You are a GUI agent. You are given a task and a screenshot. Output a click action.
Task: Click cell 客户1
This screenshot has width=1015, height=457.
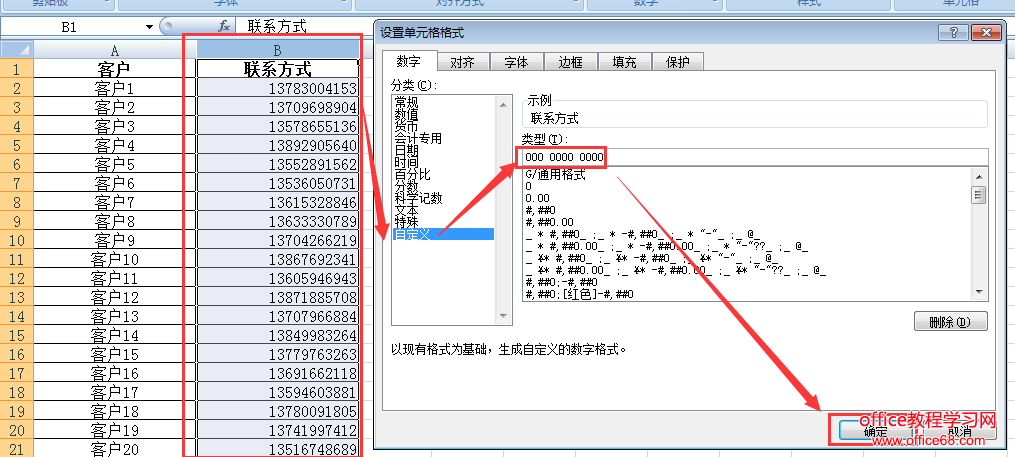[x=115, y=88]
